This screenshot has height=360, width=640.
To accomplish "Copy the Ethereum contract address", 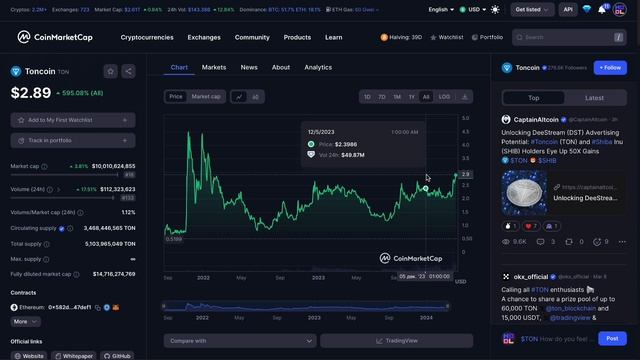I will click(98, 308).
